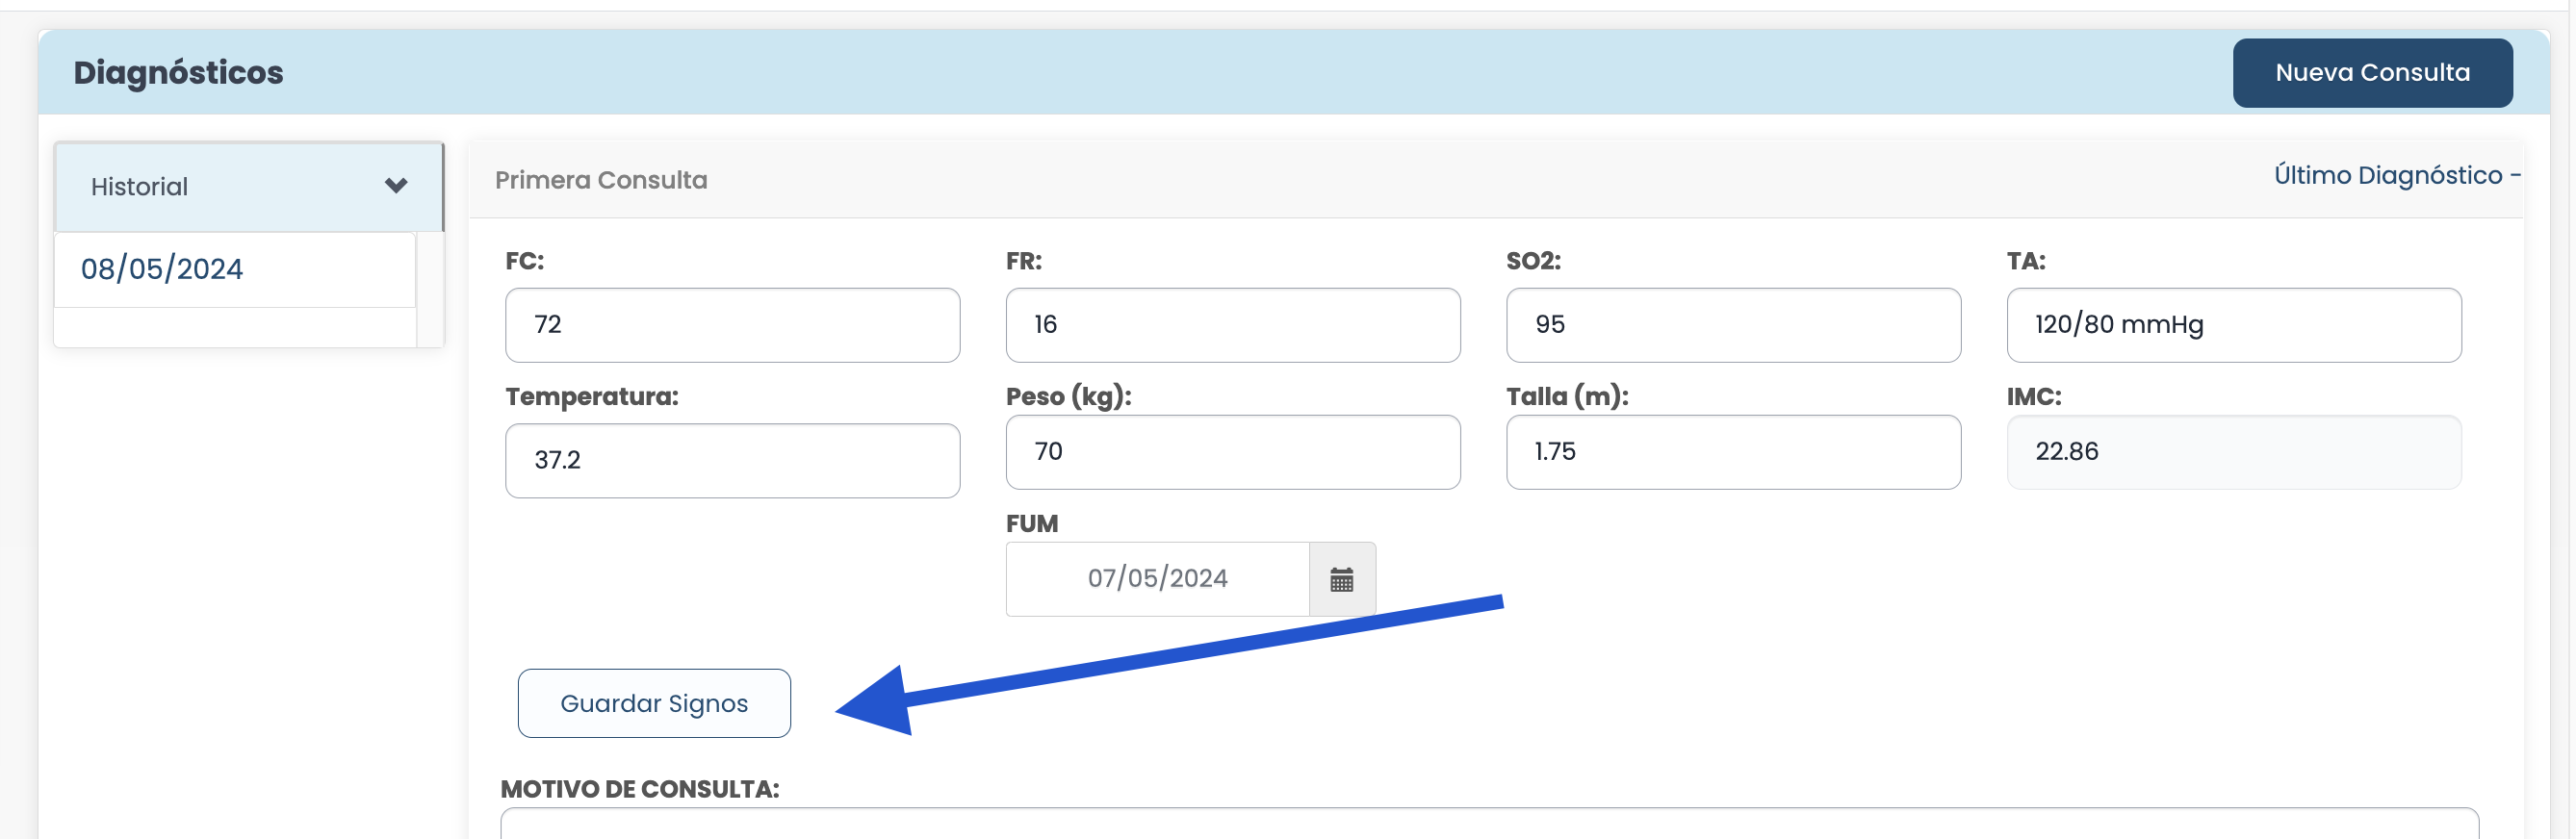Click the Temperatura label
This screenshot has width=2576, height=839.
(x=591, y=396)
